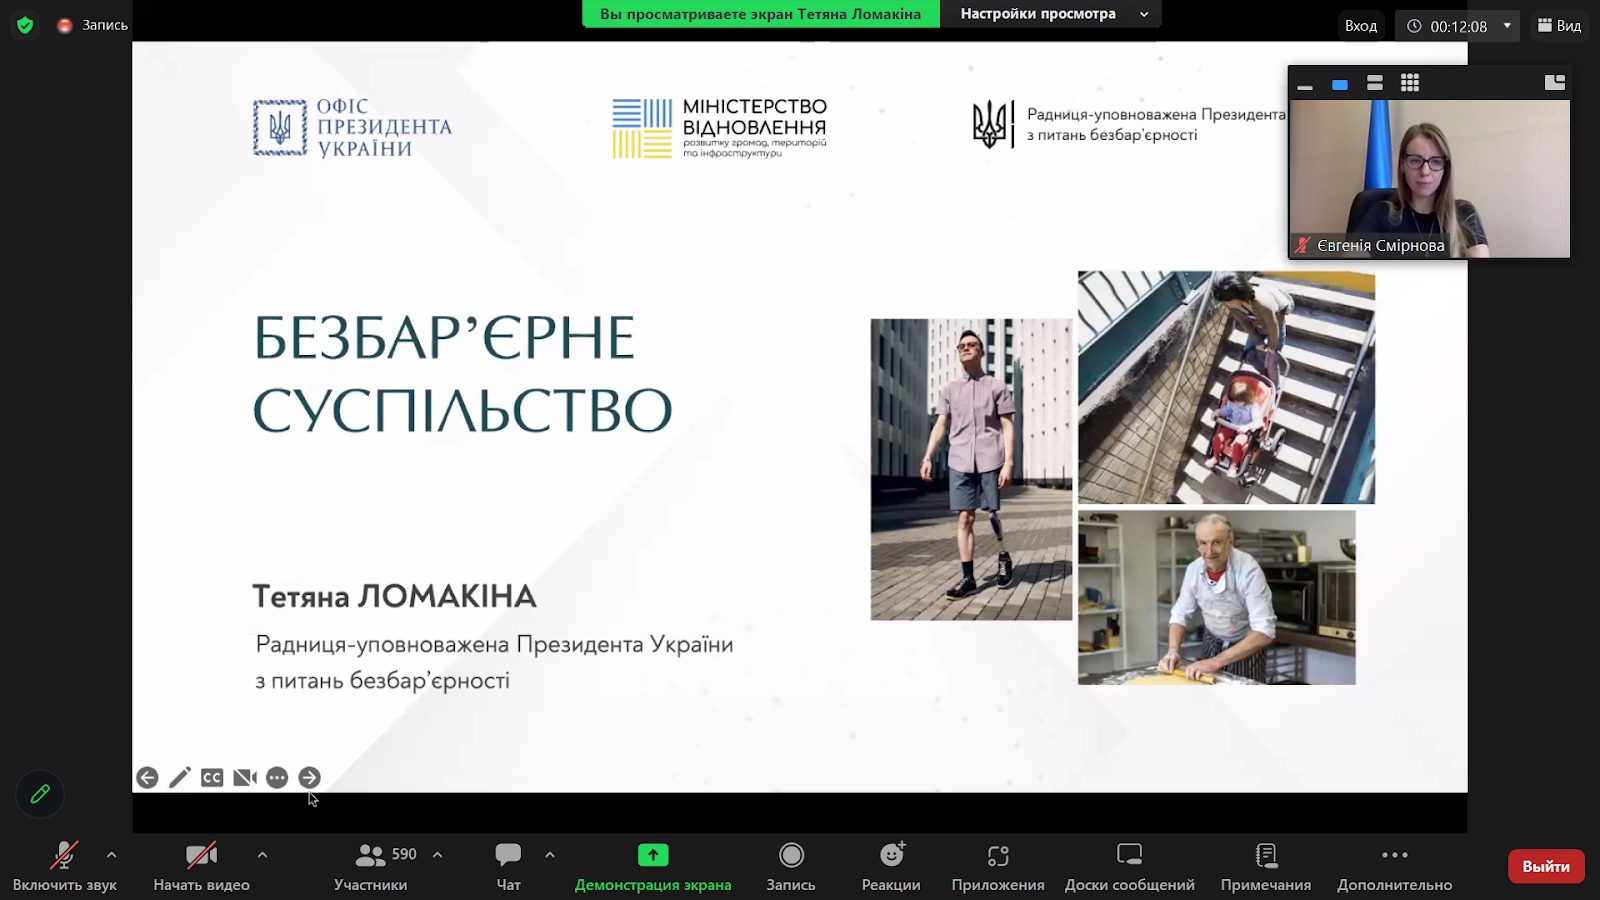
Task: Unmute with Включить звук
Action: [x=64, y=866]
